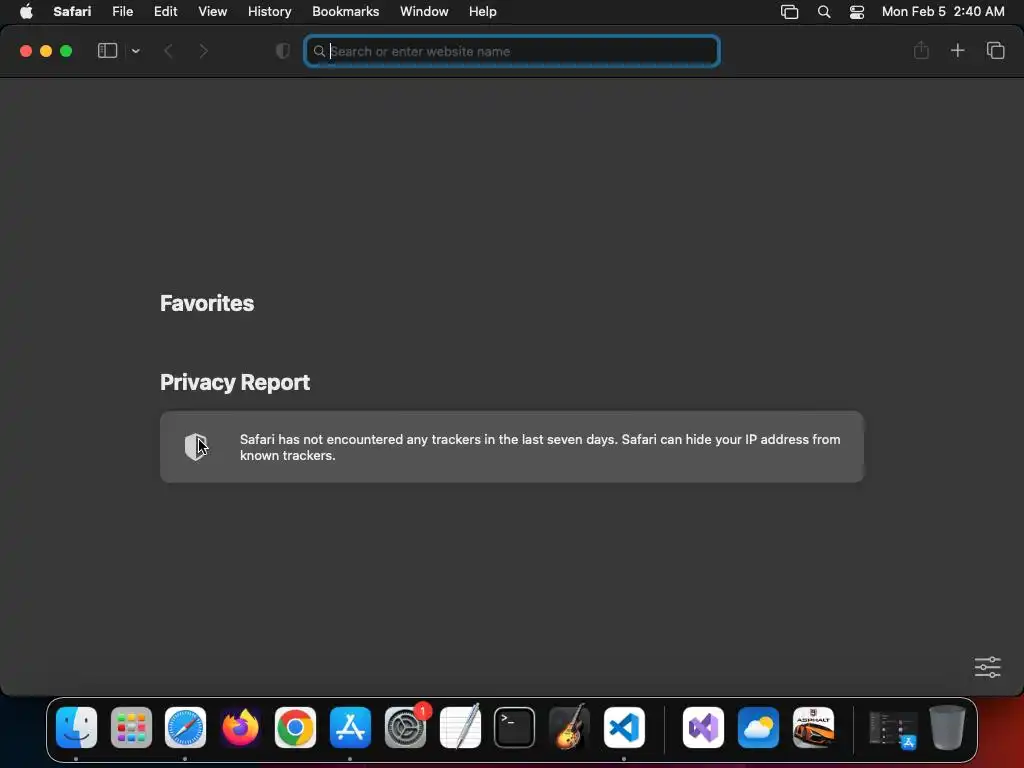Click the Favorites heading
This screenshot has width=1024, height=768.
click(x=207, y=303)
